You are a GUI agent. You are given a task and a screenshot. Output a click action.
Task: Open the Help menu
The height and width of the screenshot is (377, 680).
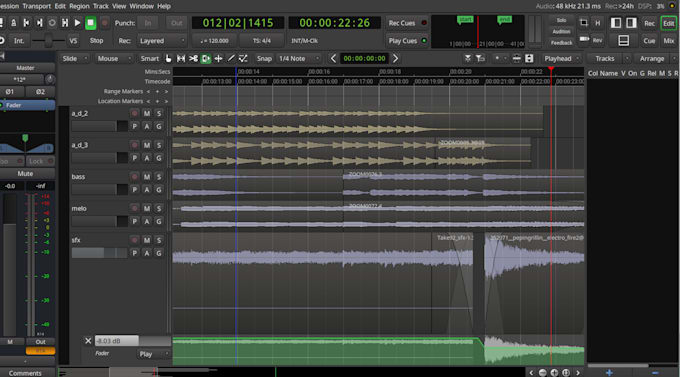[x=163, y=6]
